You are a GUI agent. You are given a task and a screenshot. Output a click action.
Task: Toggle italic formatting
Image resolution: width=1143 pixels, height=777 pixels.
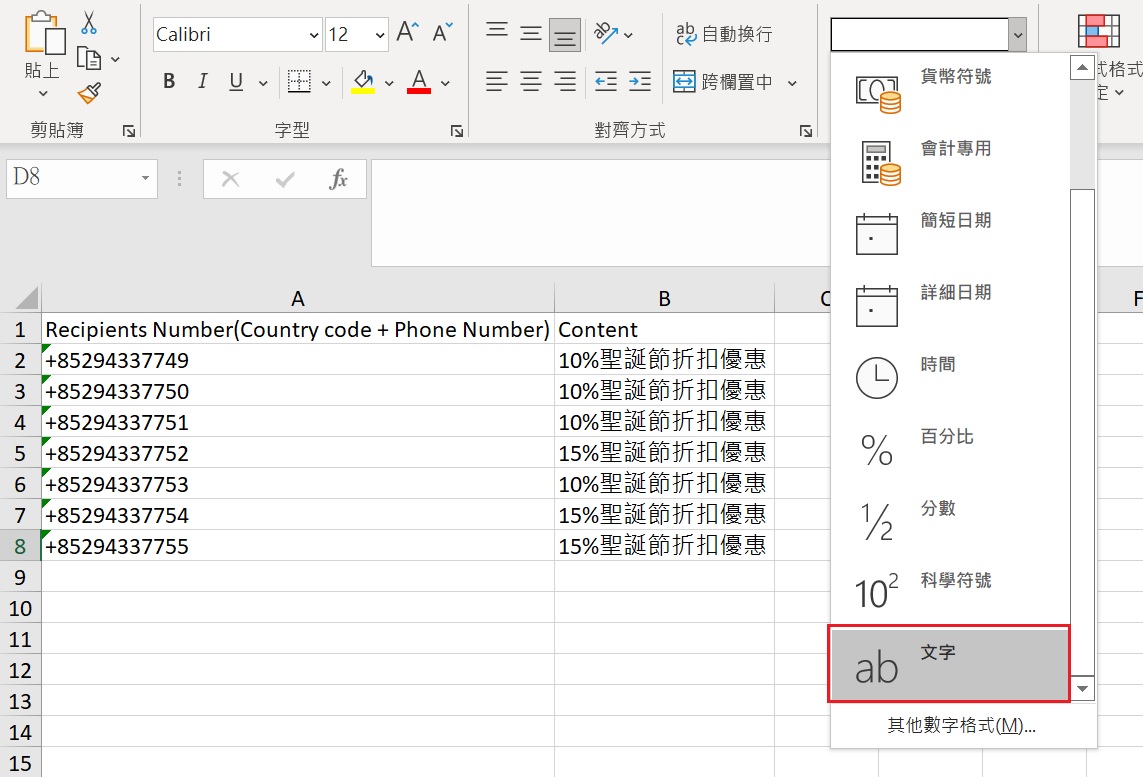coord(203,82)
